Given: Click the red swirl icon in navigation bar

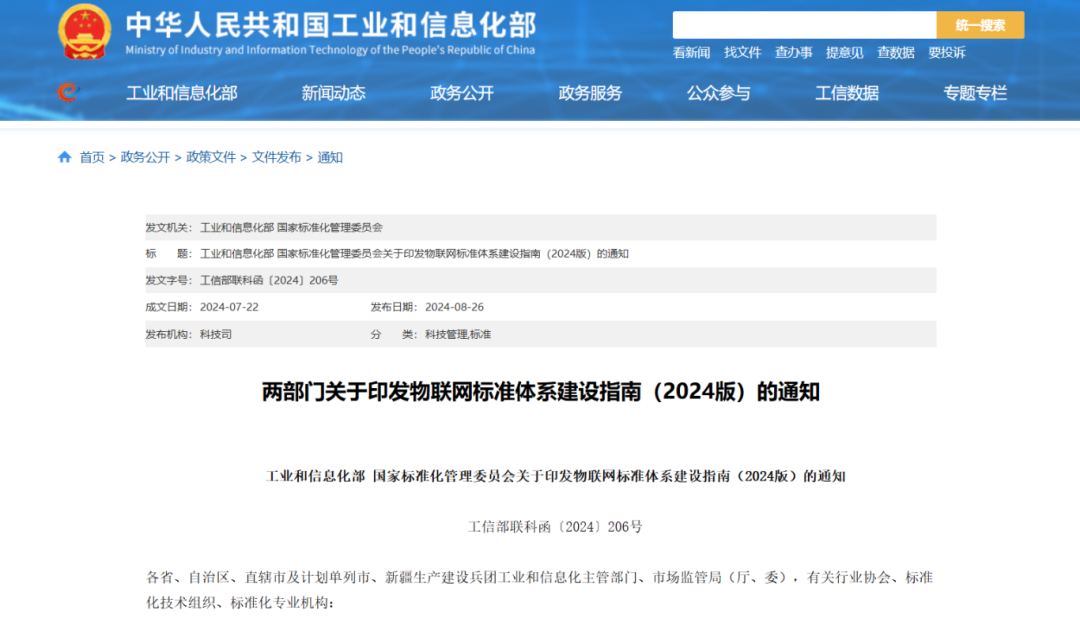Looking at the screenshot, I should pos(67,93).
